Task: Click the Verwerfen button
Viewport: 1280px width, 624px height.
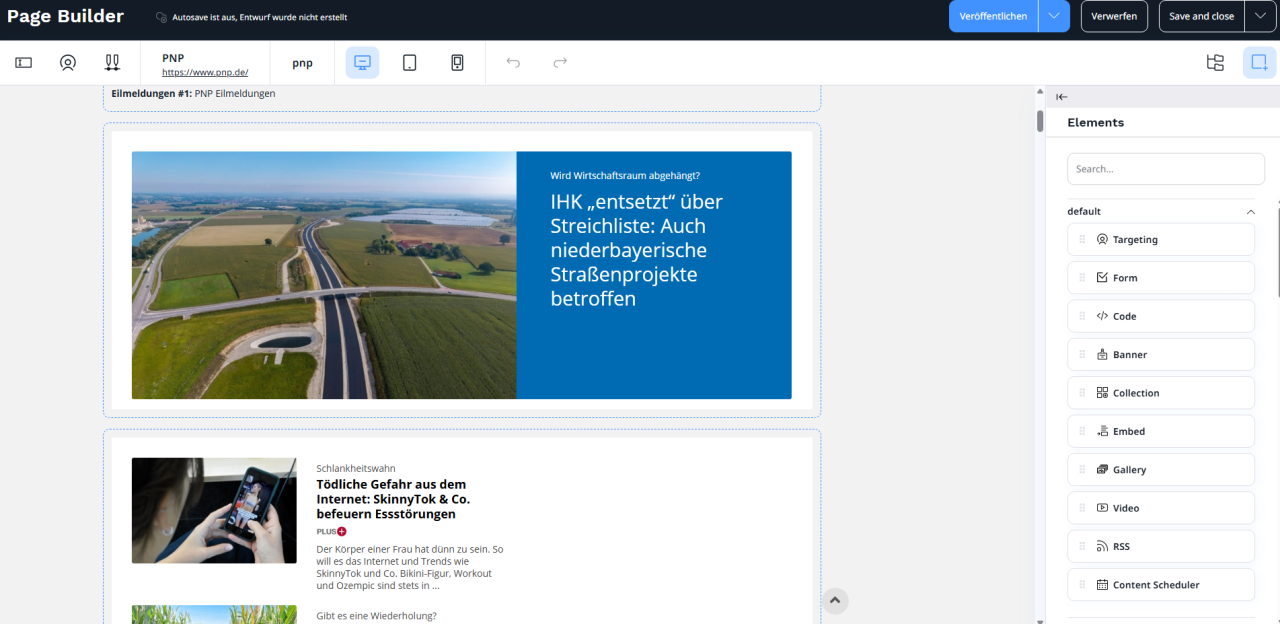Action: click(x=1114, y=16)
